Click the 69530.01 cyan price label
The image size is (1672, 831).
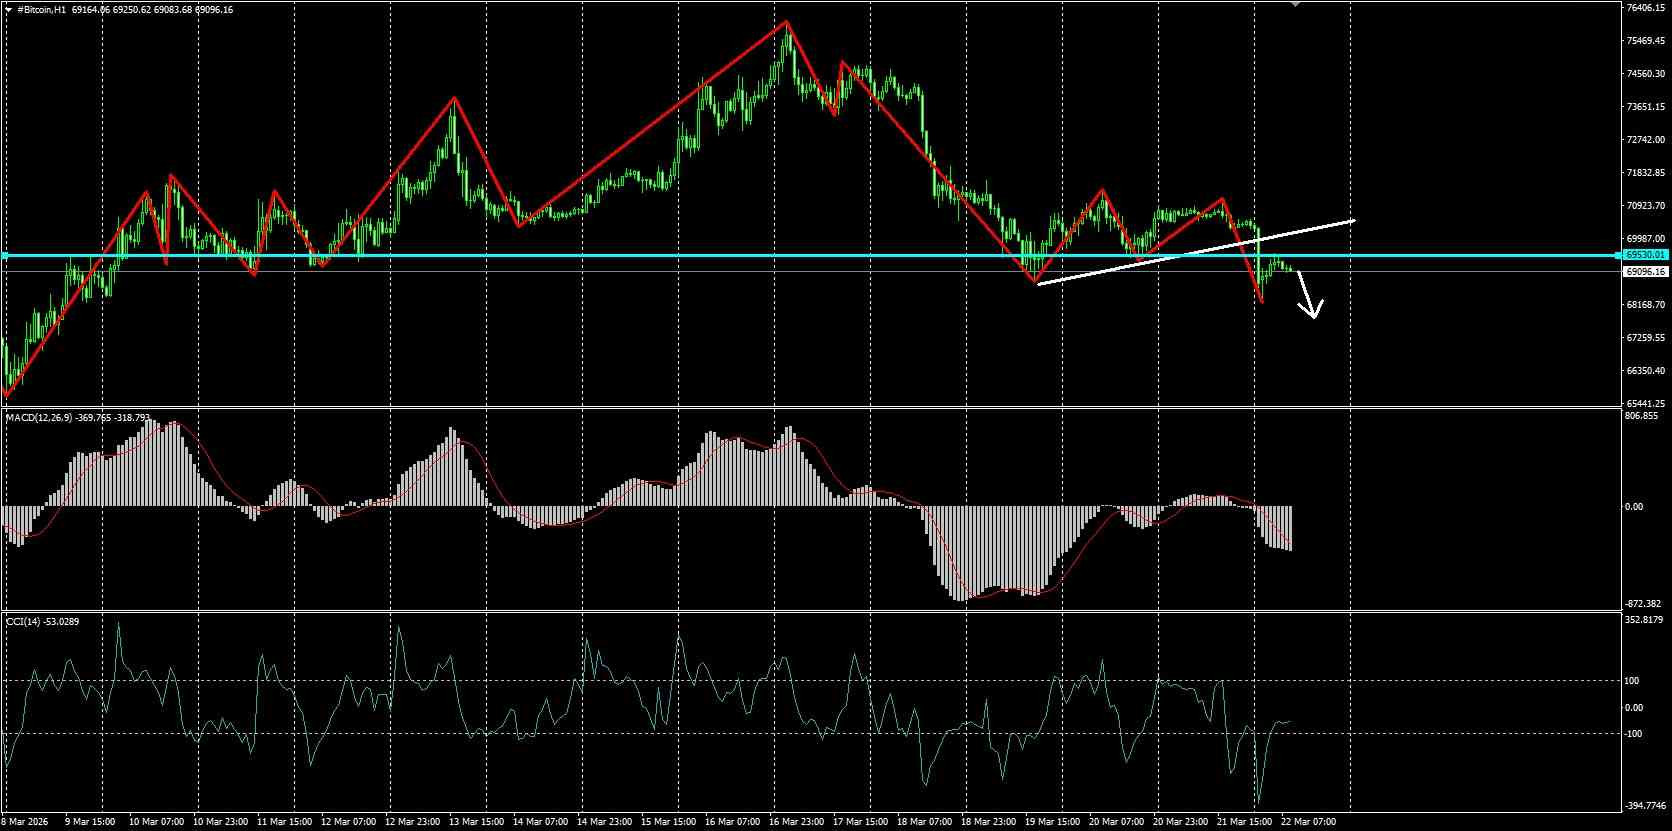1645,256
